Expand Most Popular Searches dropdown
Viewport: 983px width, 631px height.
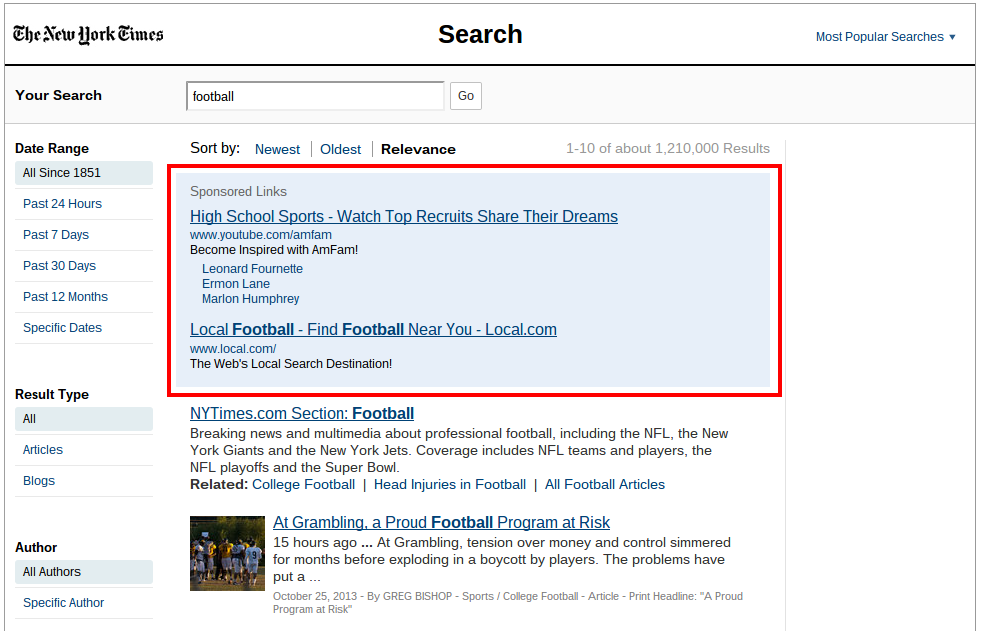[885, 37]
